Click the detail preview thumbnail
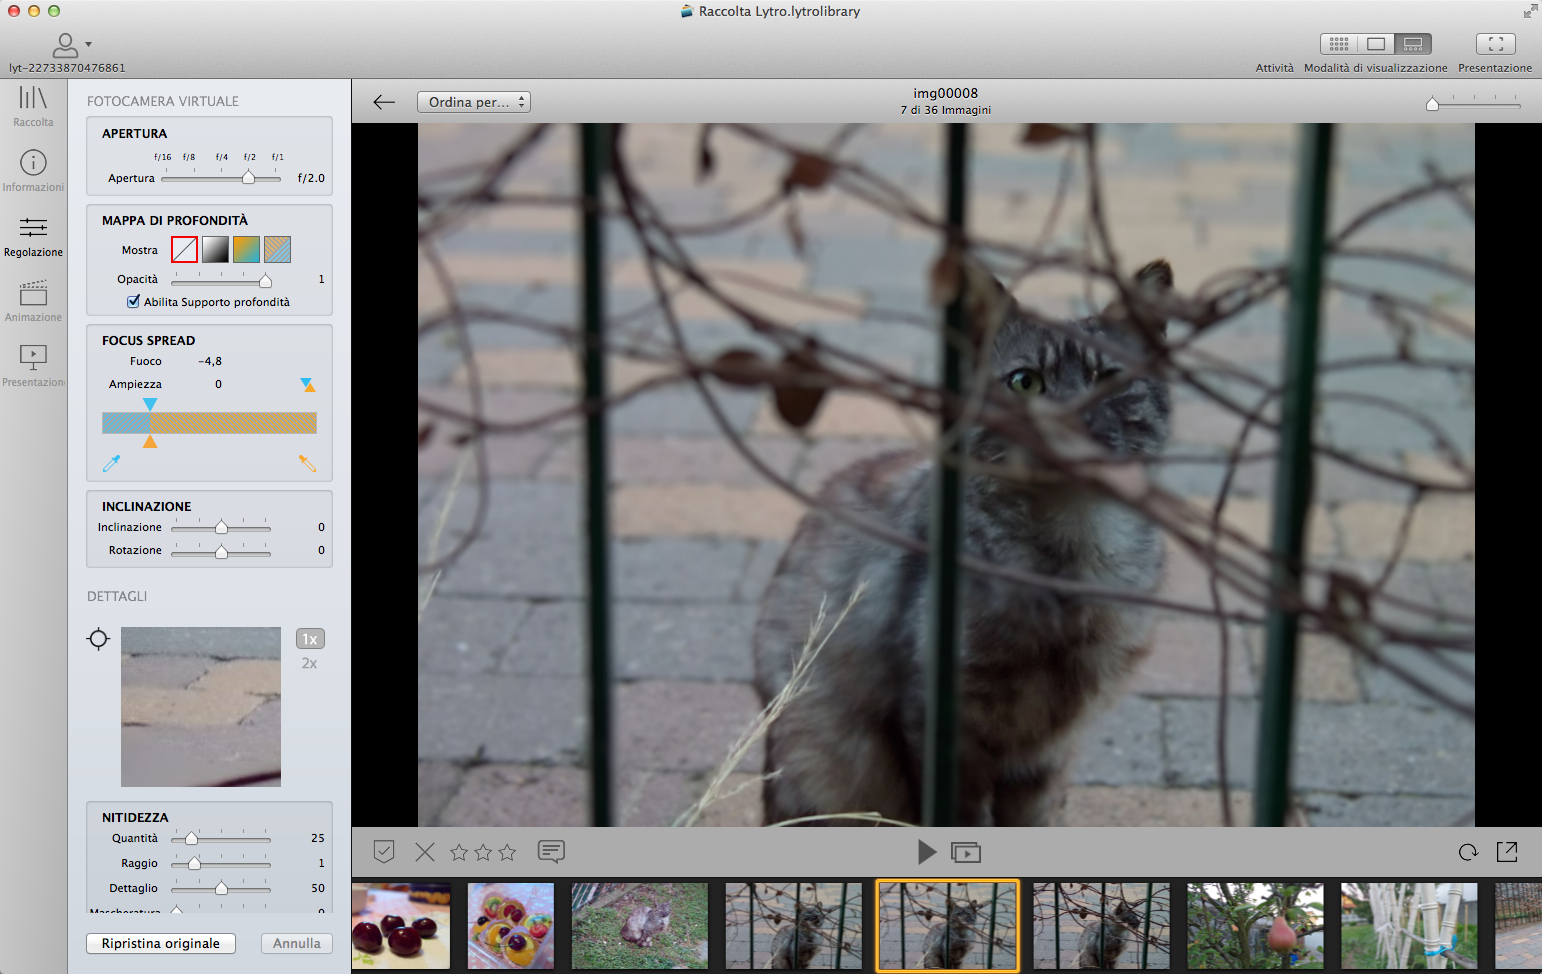Image resolution: width=1542 pixels, height=974 pixels. tap(201, 707)
